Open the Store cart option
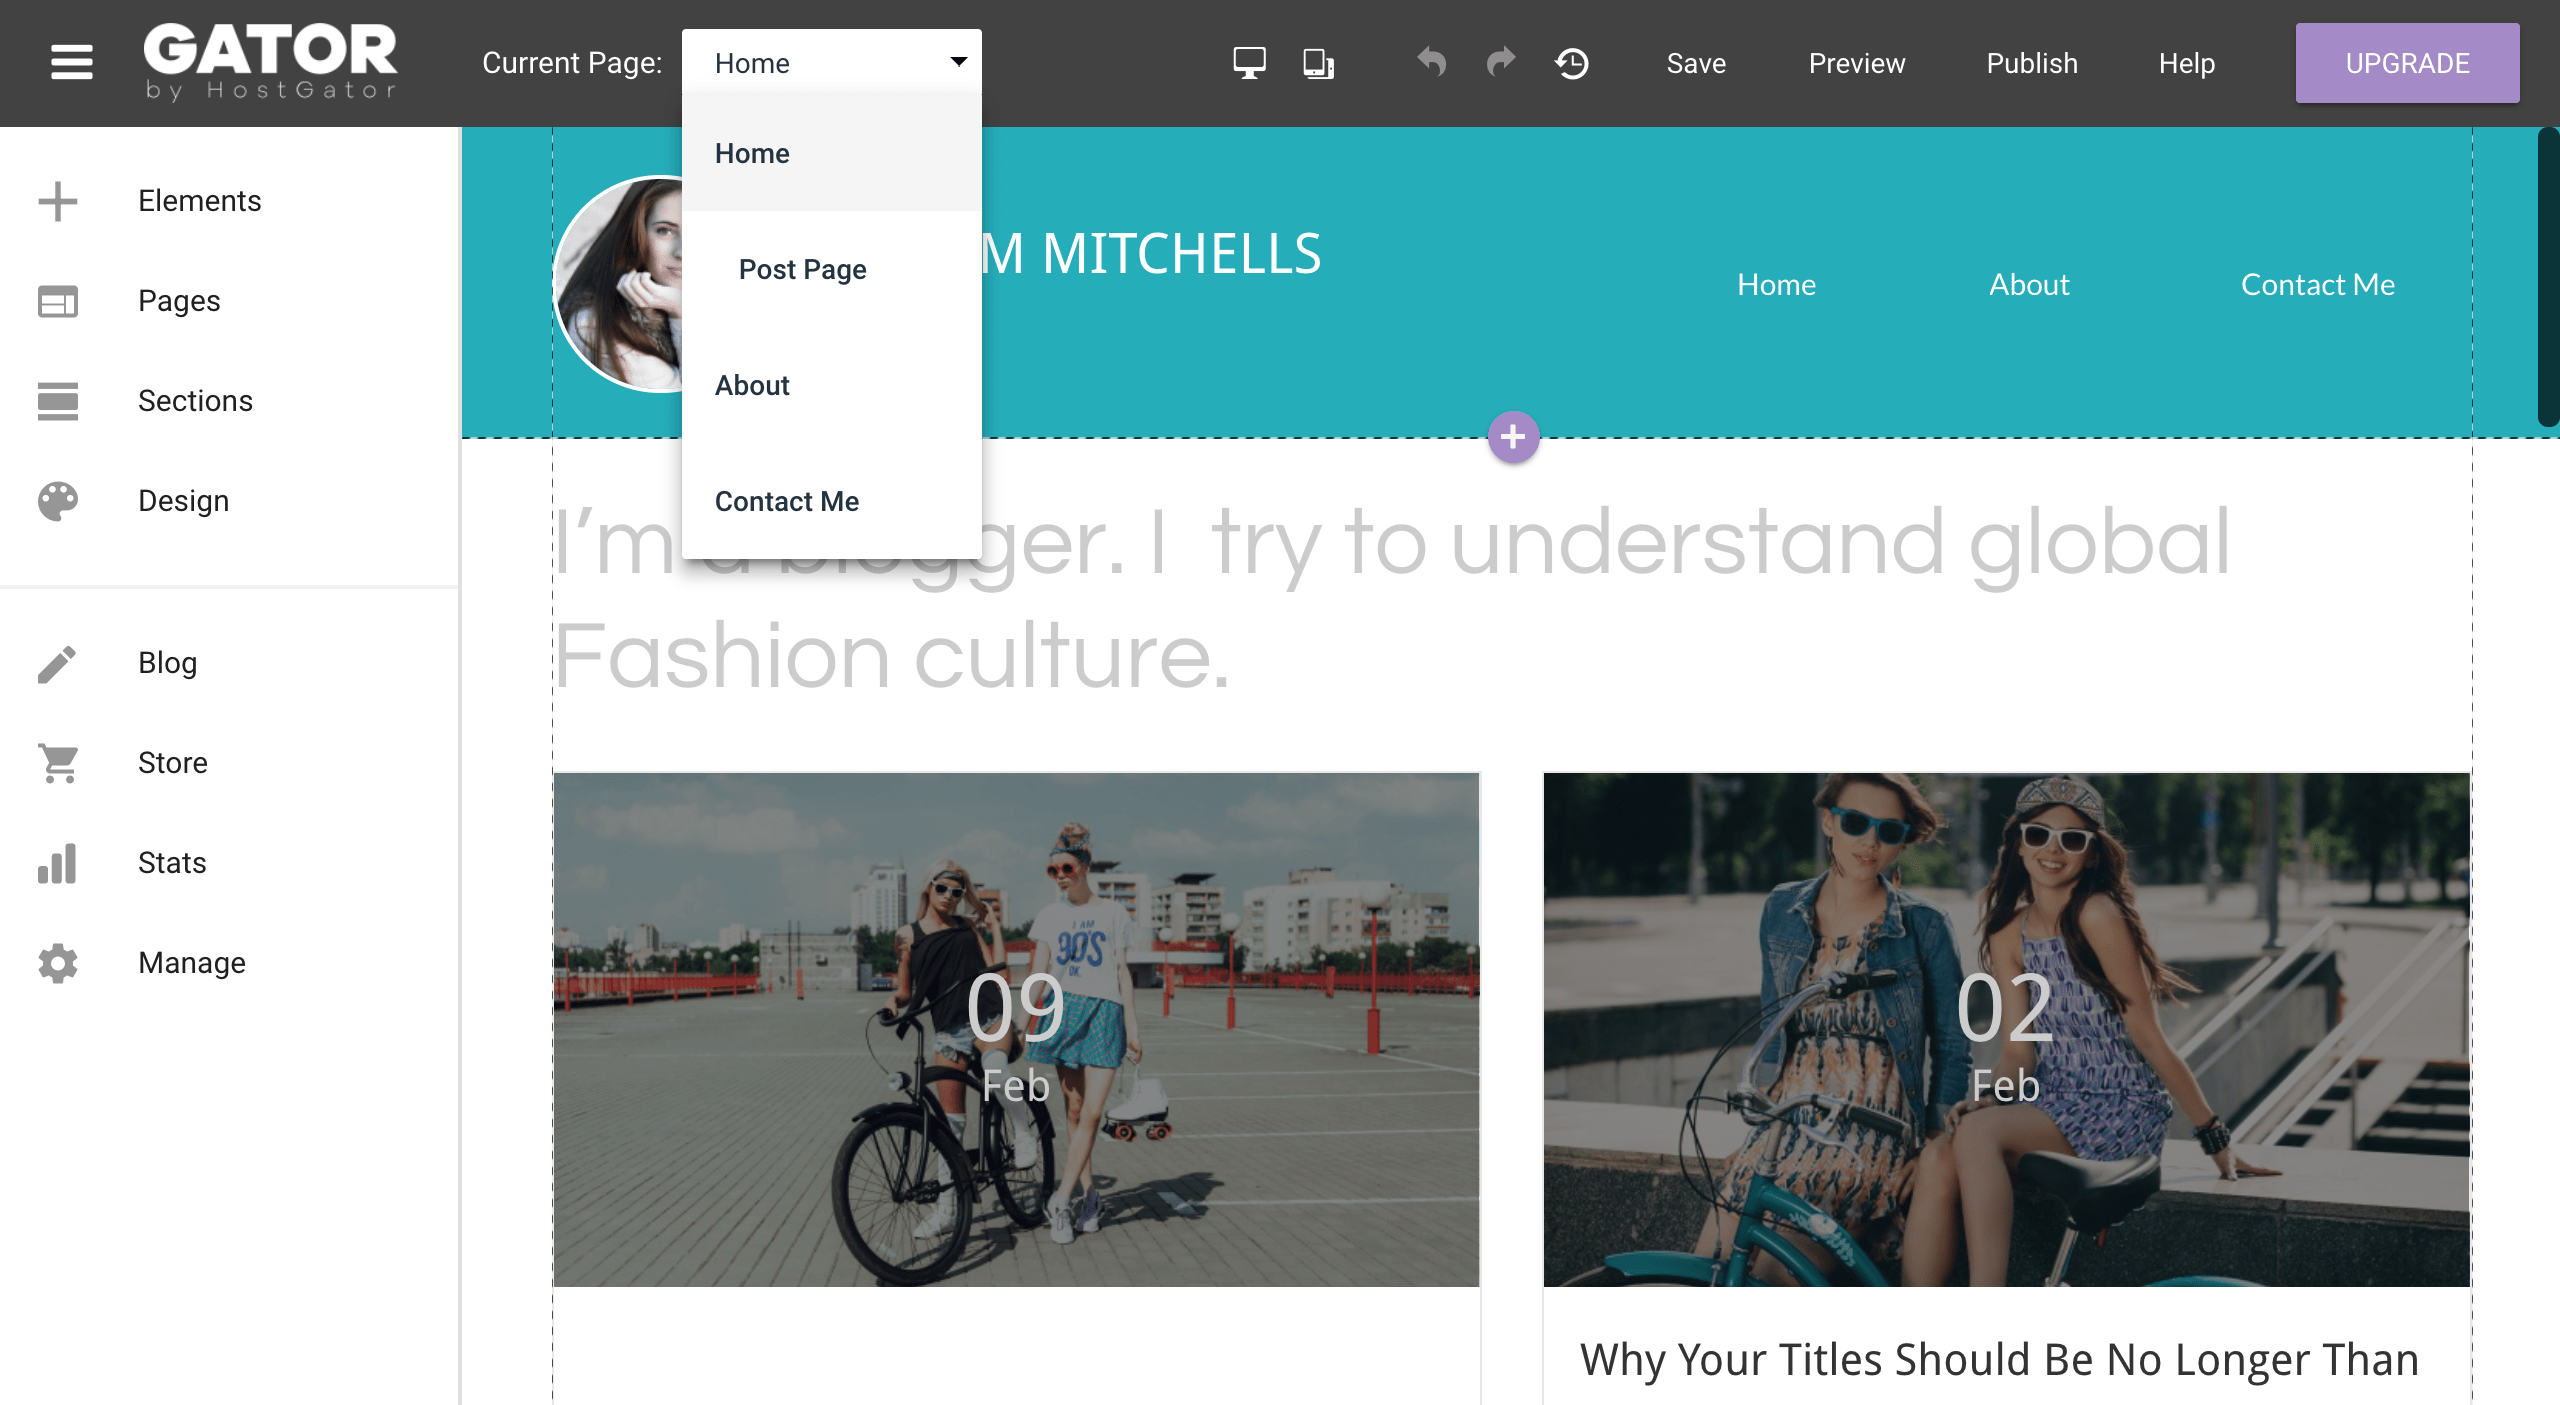 (58, 763)
